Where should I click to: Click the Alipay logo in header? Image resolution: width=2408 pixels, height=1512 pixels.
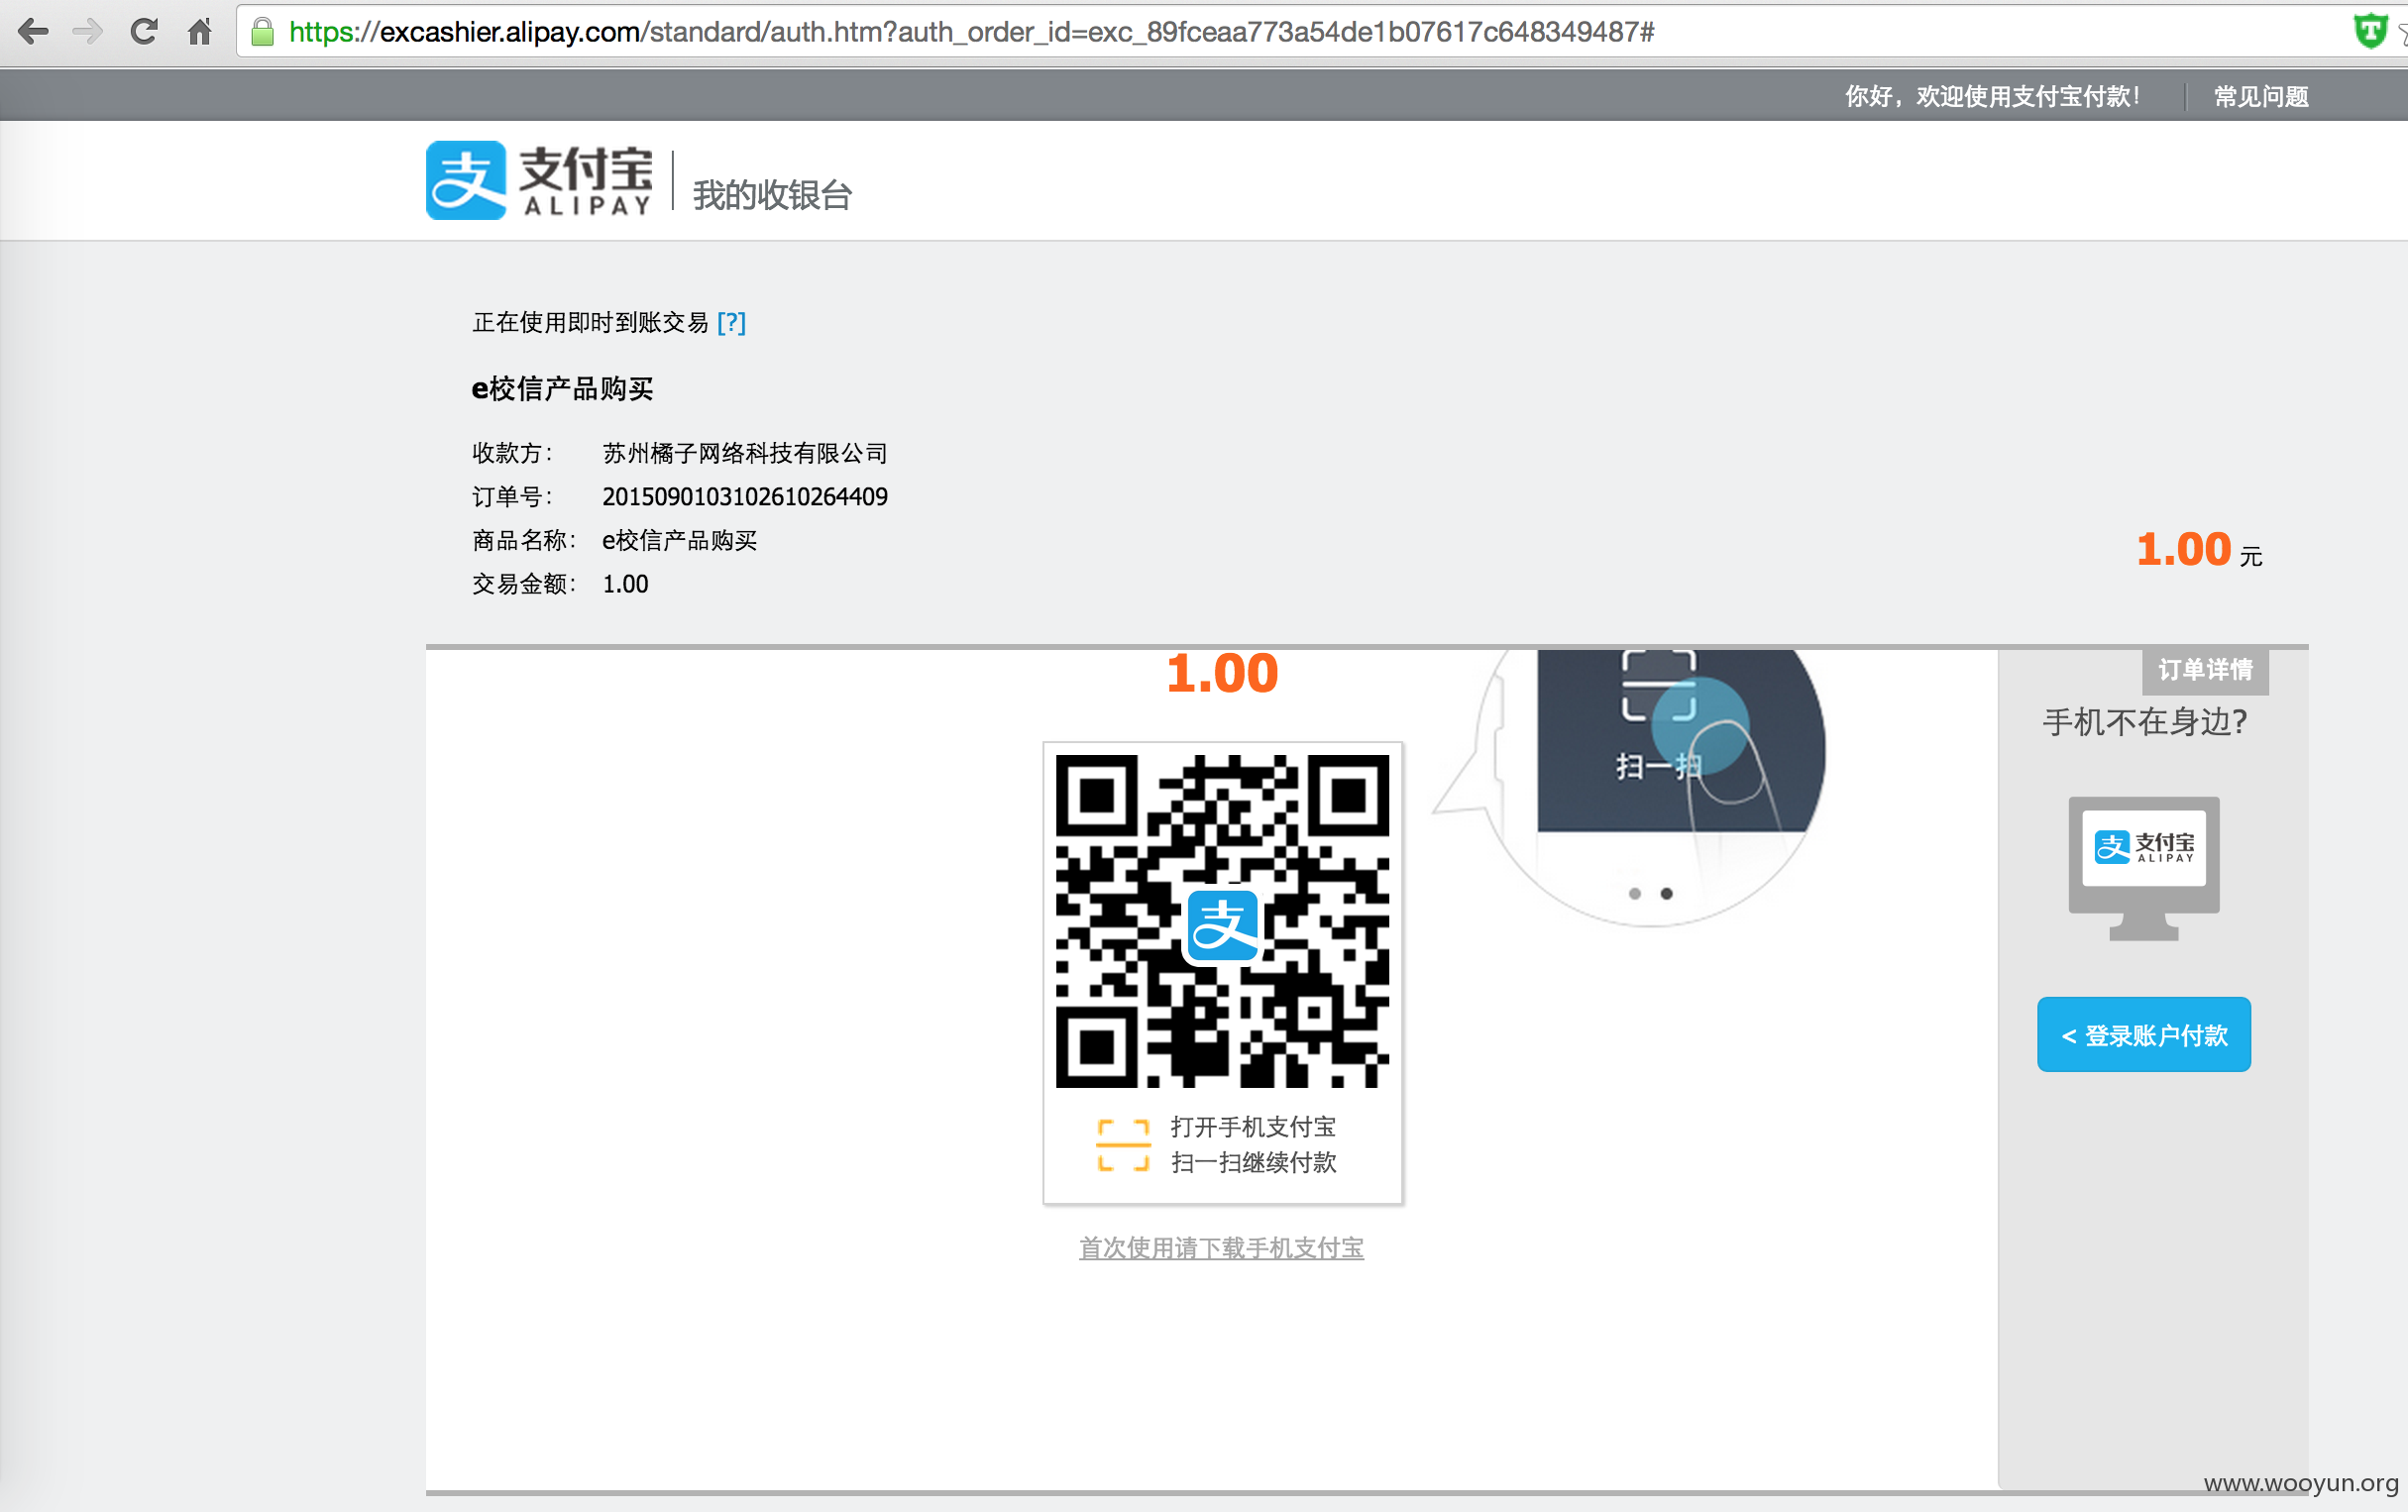click(540, 180)
